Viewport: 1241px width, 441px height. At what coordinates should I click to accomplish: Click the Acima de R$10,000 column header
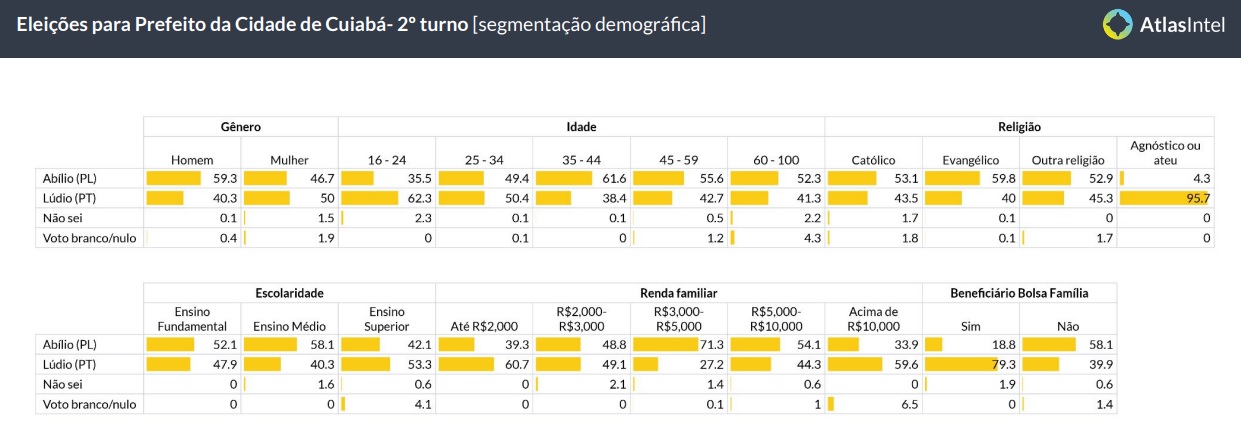873,318
